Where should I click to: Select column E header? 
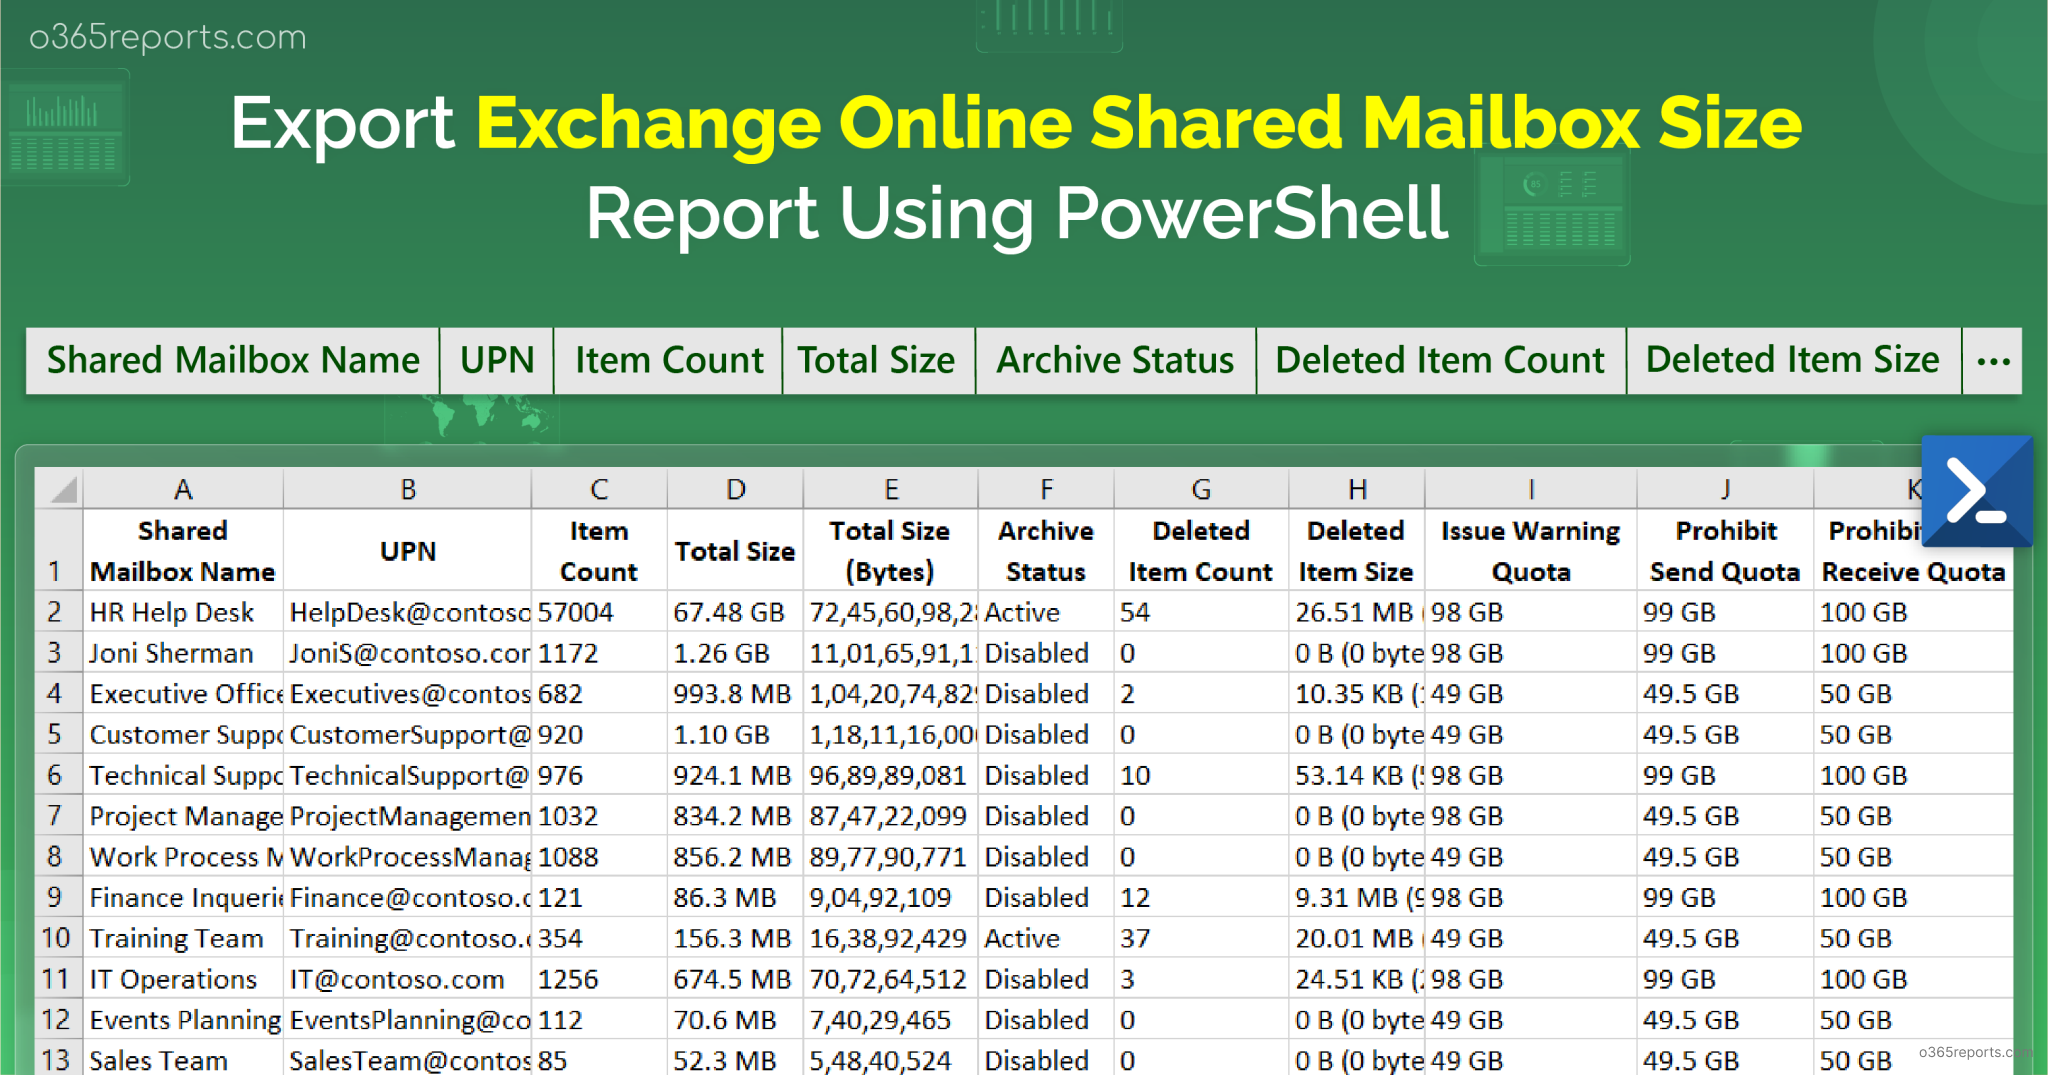coord(891,489)
